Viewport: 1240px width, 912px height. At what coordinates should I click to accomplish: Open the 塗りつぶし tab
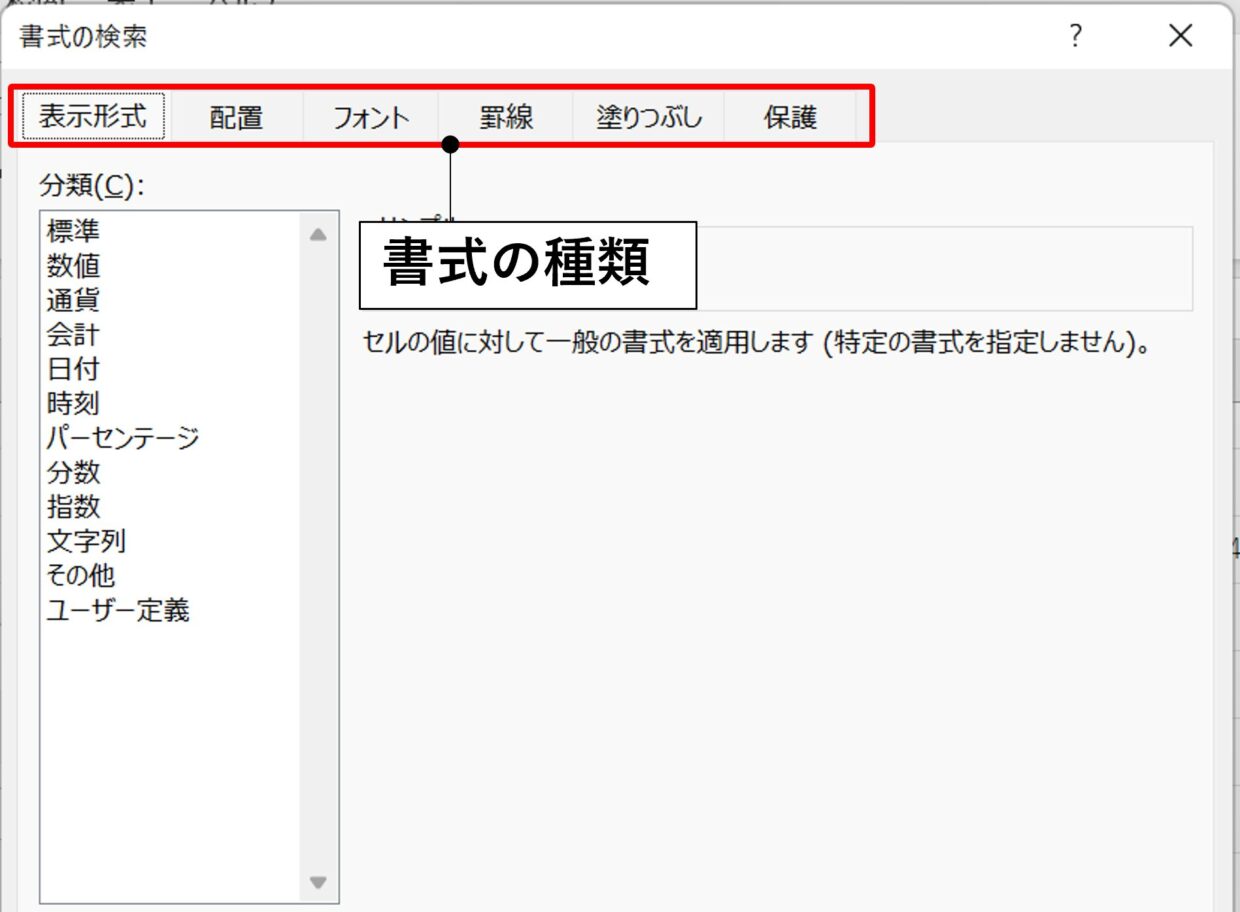coord(650,118)
